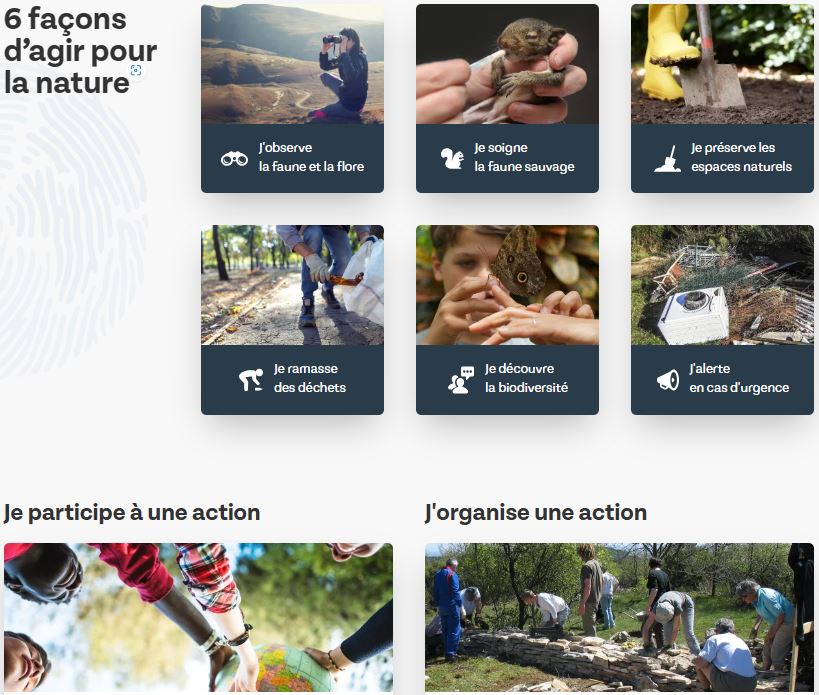Click the baby squirrel in hands photo
Screen dimensions: 819x695
507,64
